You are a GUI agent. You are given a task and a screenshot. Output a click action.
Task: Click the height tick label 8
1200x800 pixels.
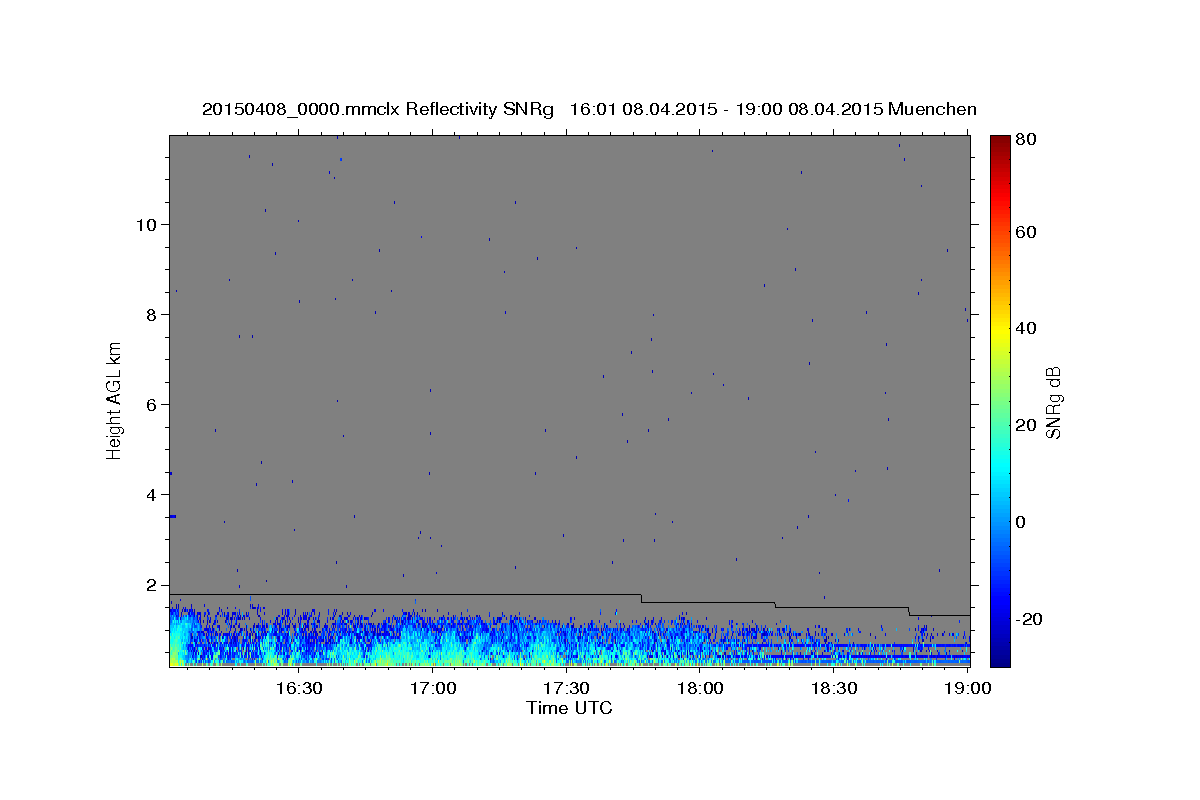pos(149,314)
